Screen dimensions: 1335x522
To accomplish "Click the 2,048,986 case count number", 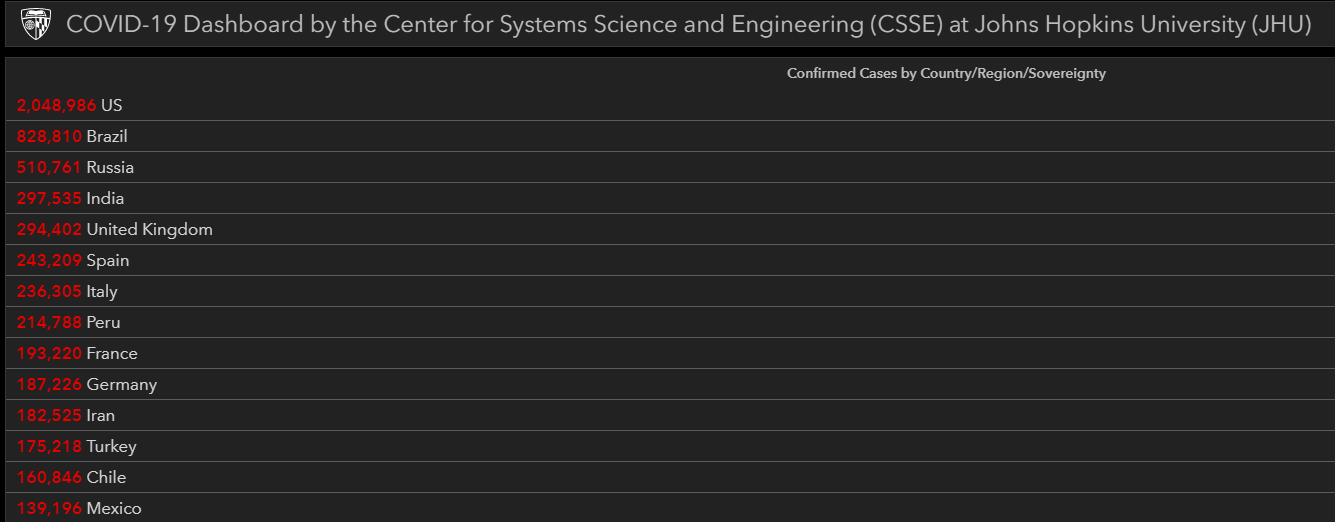I will (x=56, y=105).
